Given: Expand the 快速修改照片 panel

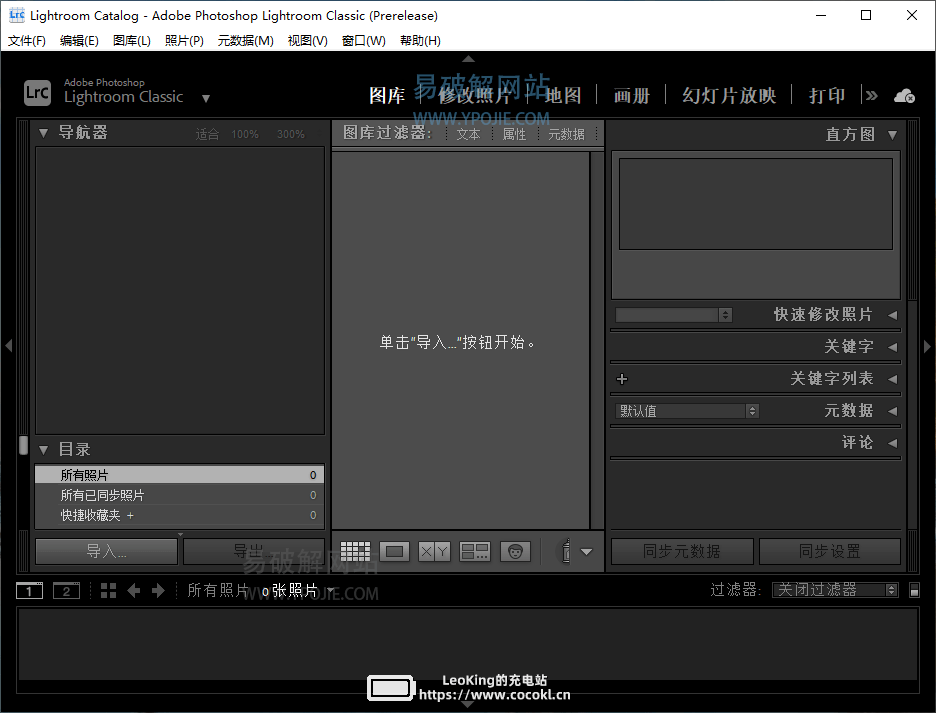Looking at the screenshot, I should coord(892,315).
